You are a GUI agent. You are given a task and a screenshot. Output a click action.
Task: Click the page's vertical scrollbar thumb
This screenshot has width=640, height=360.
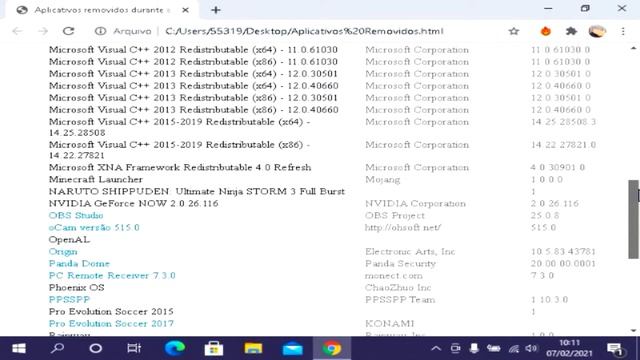click(x=633, y=219)
